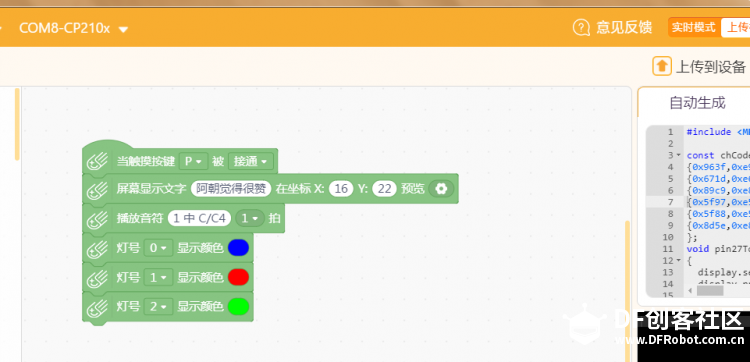The width and height of the screenshot is (750, 362).
Task: Click the #include line of code
Action: point(718,132)
